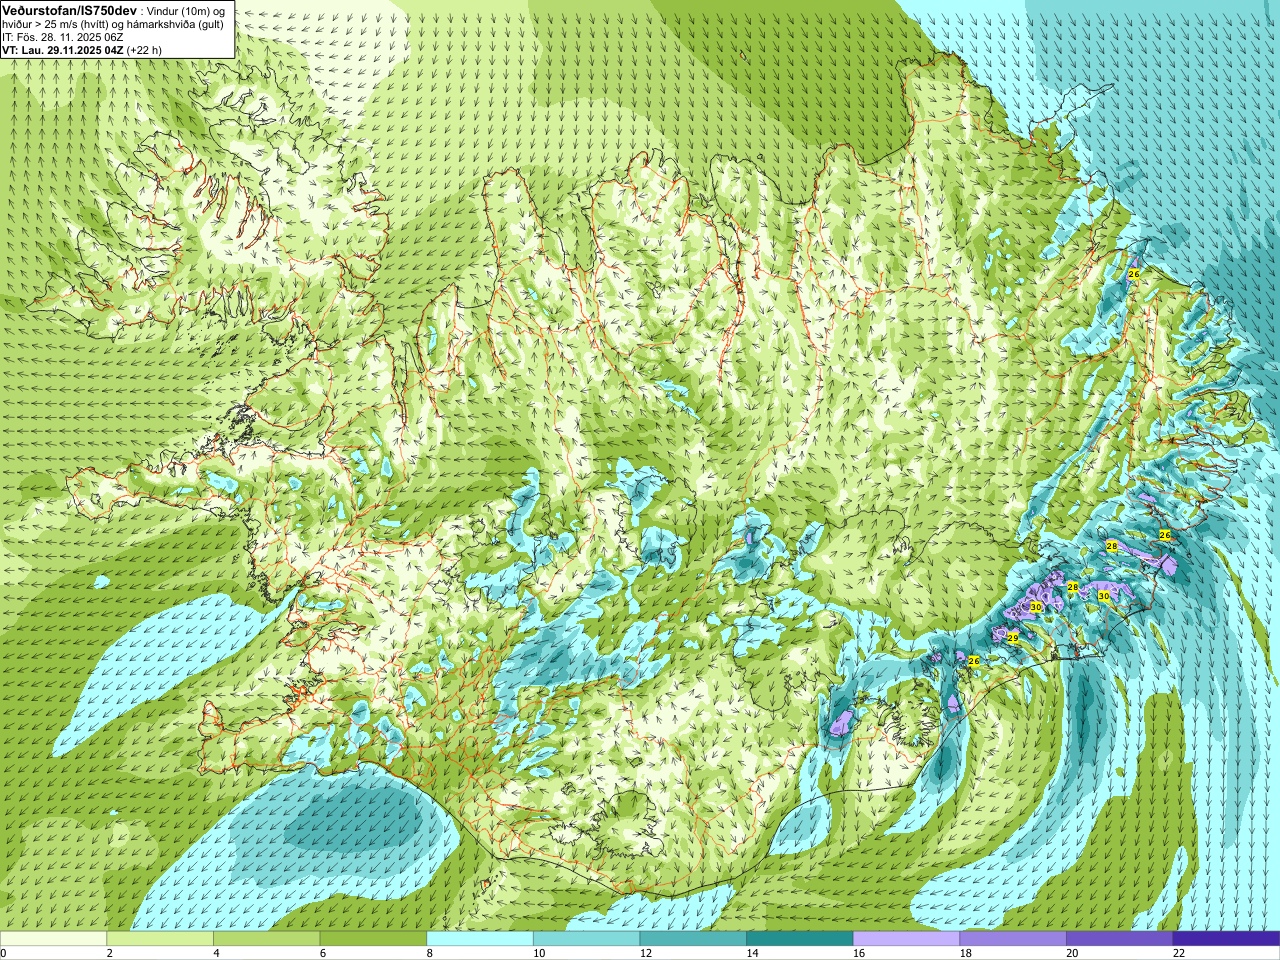Click the legend scale label "4"
Viewport: 1280px width, 960px height.
(x=216, y=953)
